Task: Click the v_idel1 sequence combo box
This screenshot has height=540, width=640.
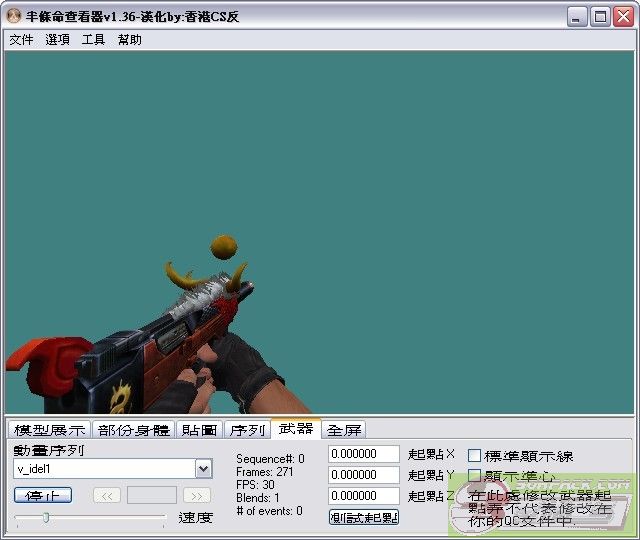Action: click(x=104, y=469)
